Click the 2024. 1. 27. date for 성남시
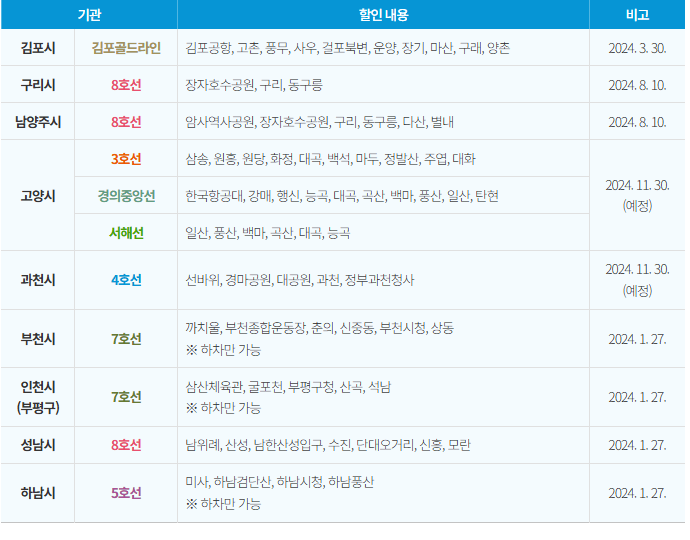Viewport: 690px width, 540px height. tap(637, 444)
